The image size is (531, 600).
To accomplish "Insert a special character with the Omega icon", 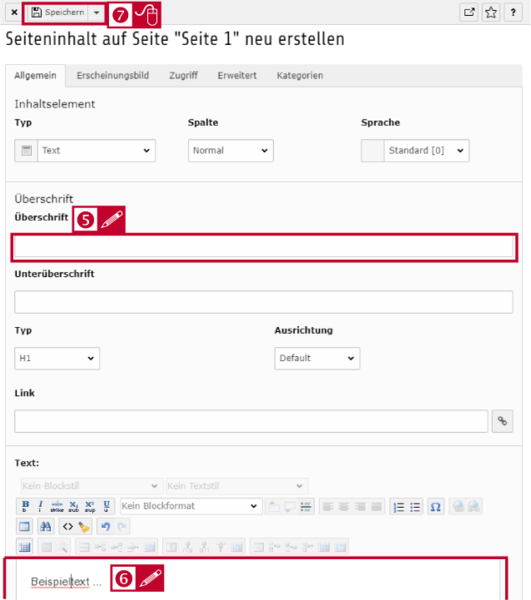I will click(435, 507).
